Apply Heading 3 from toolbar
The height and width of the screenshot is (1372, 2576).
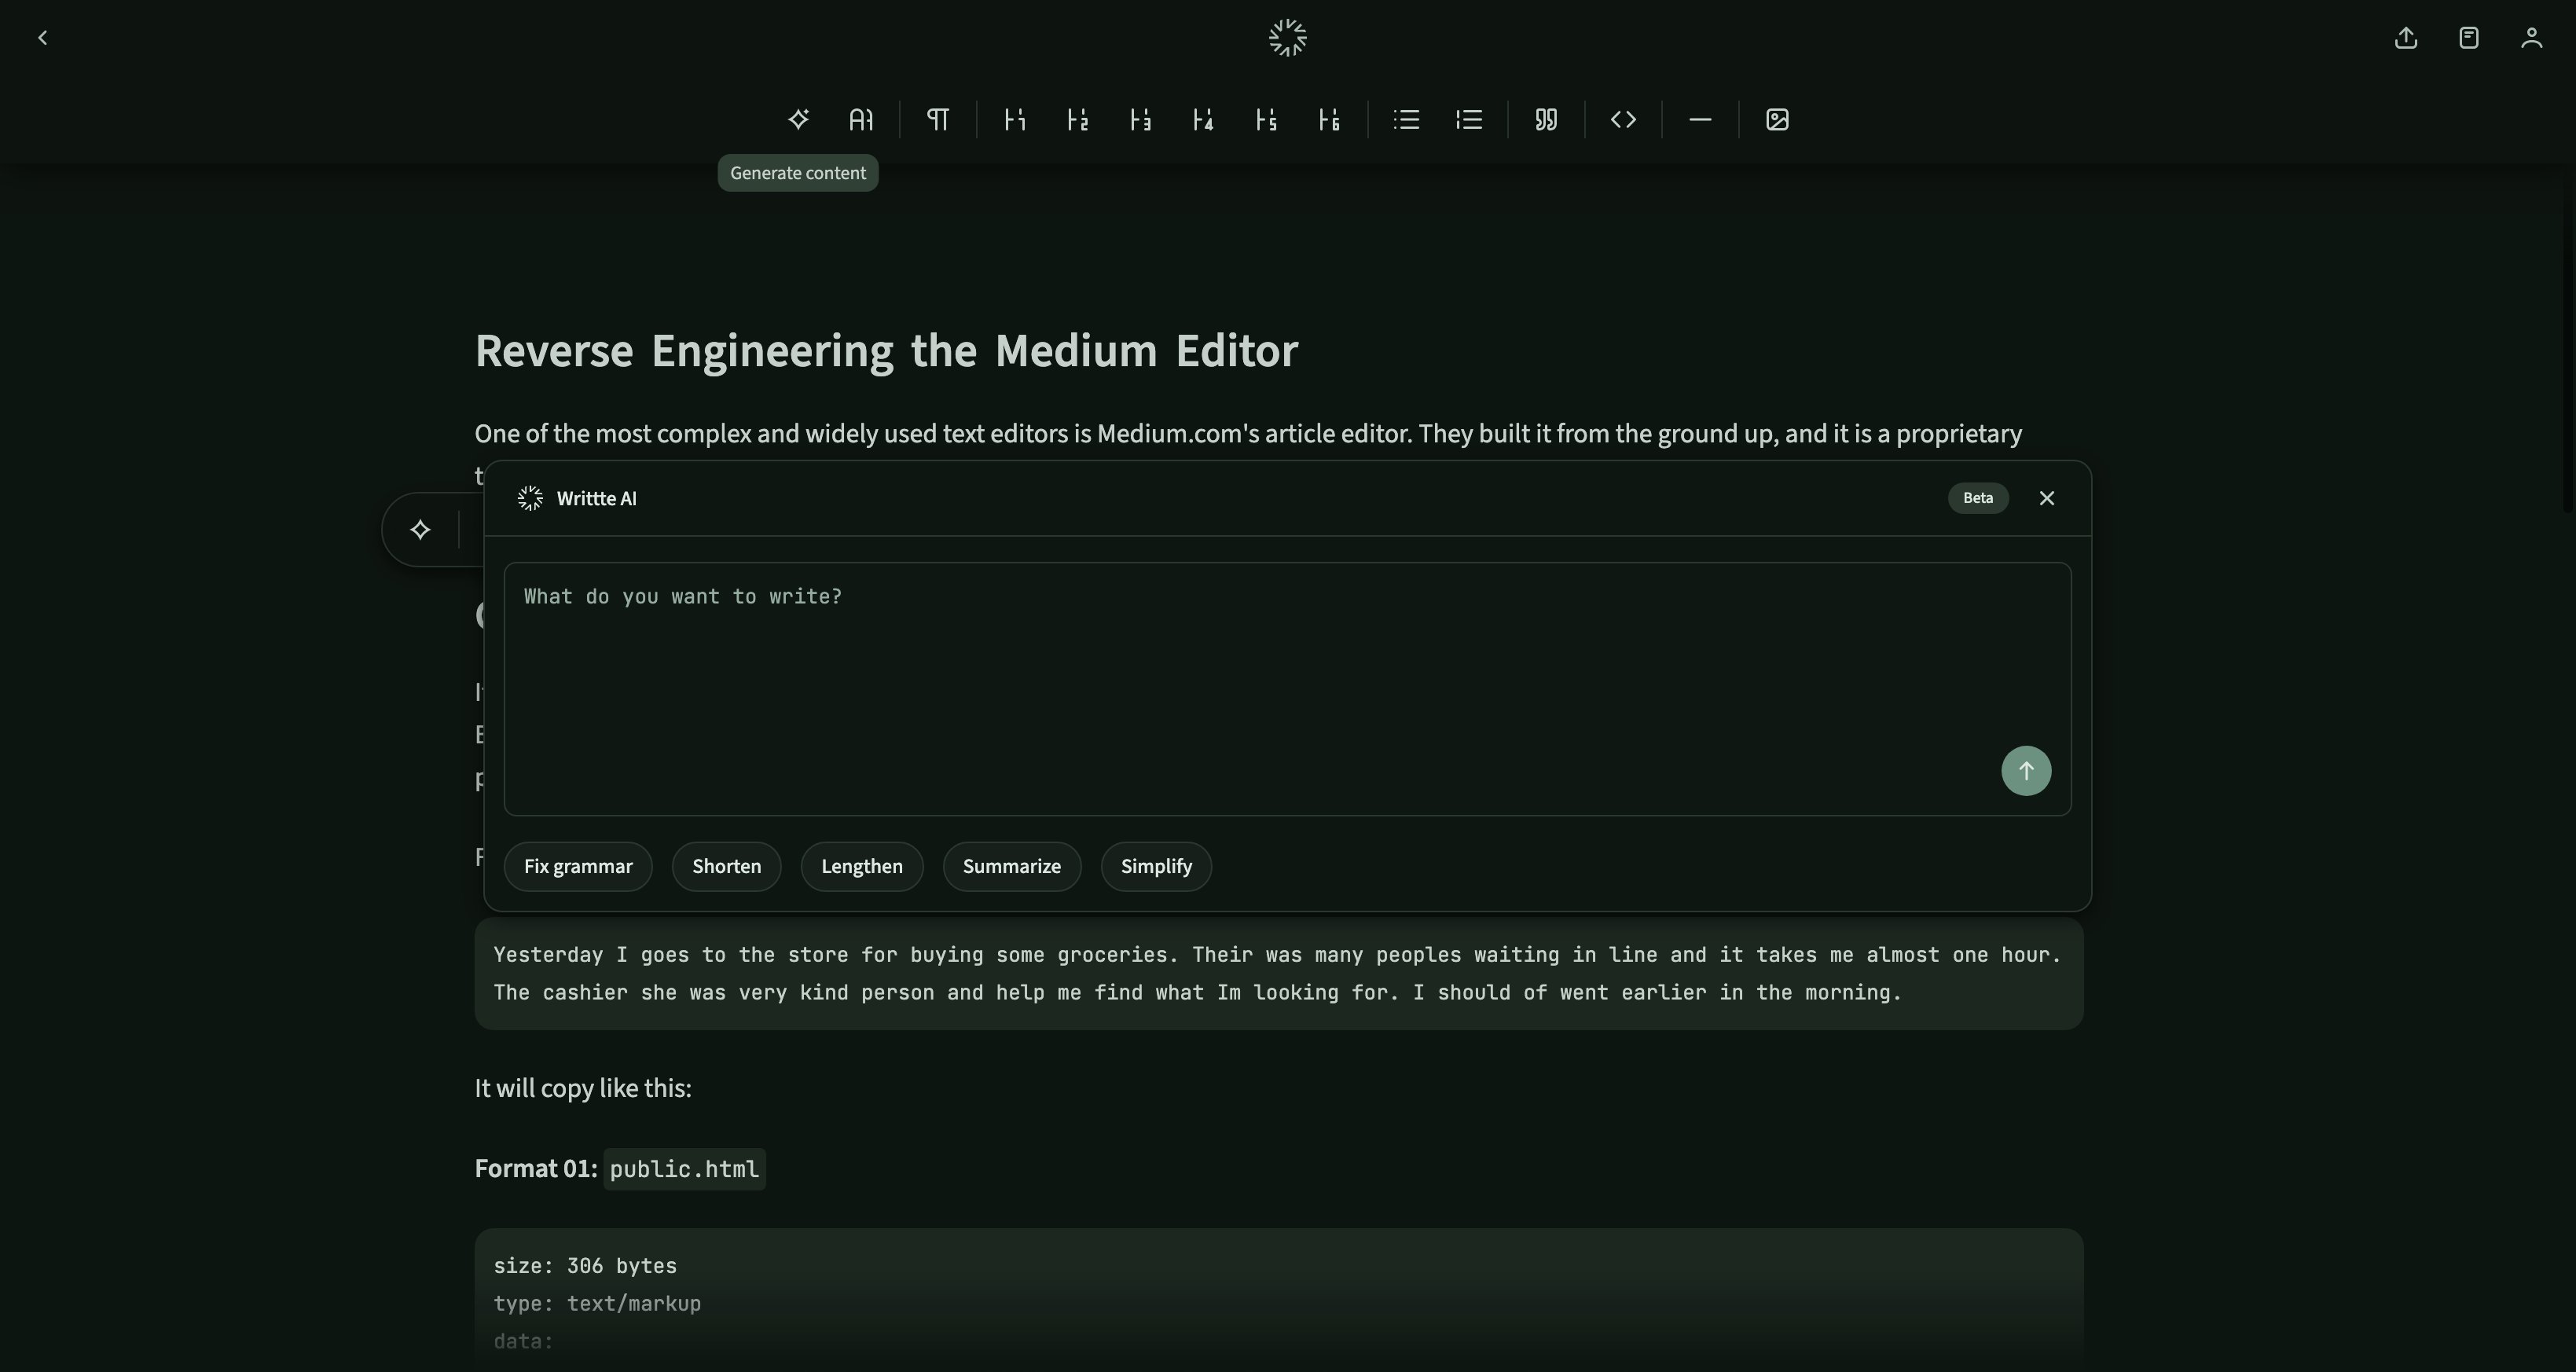1140,120
